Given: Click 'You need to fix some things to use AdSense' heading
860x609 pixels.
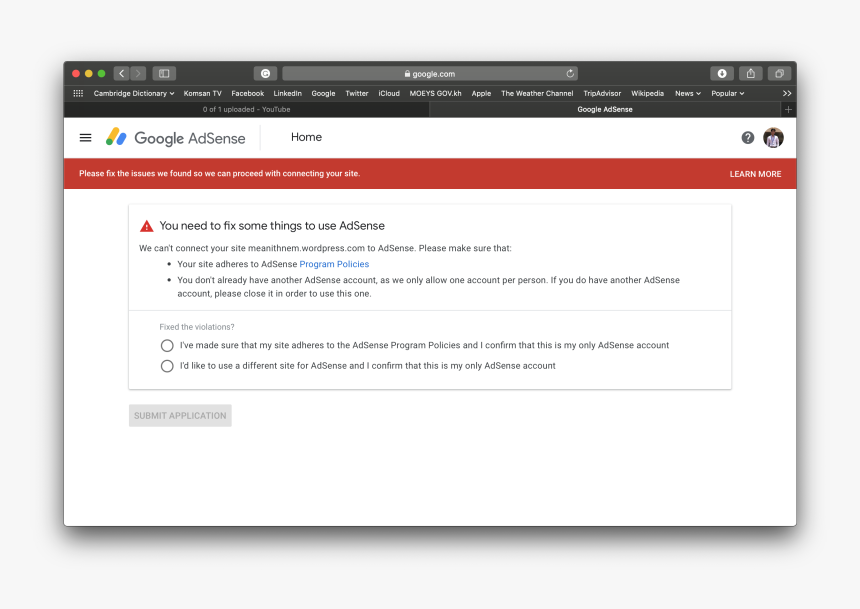Looking at the screenshot, I should click(272, 225).
